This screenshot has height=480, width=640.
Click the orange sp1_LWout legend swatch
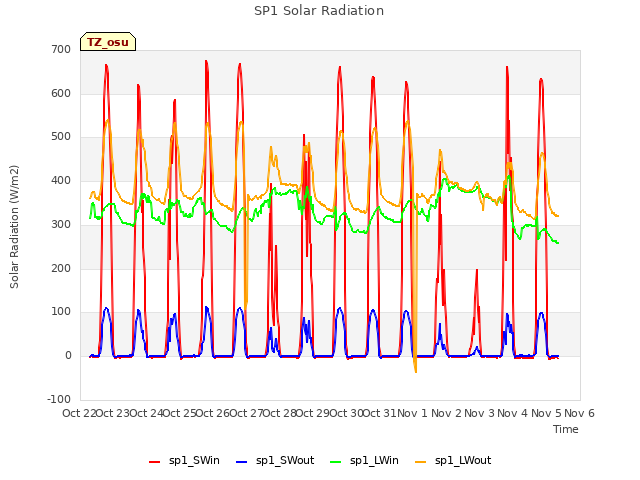pyautogui.click(x=420, y=461)
